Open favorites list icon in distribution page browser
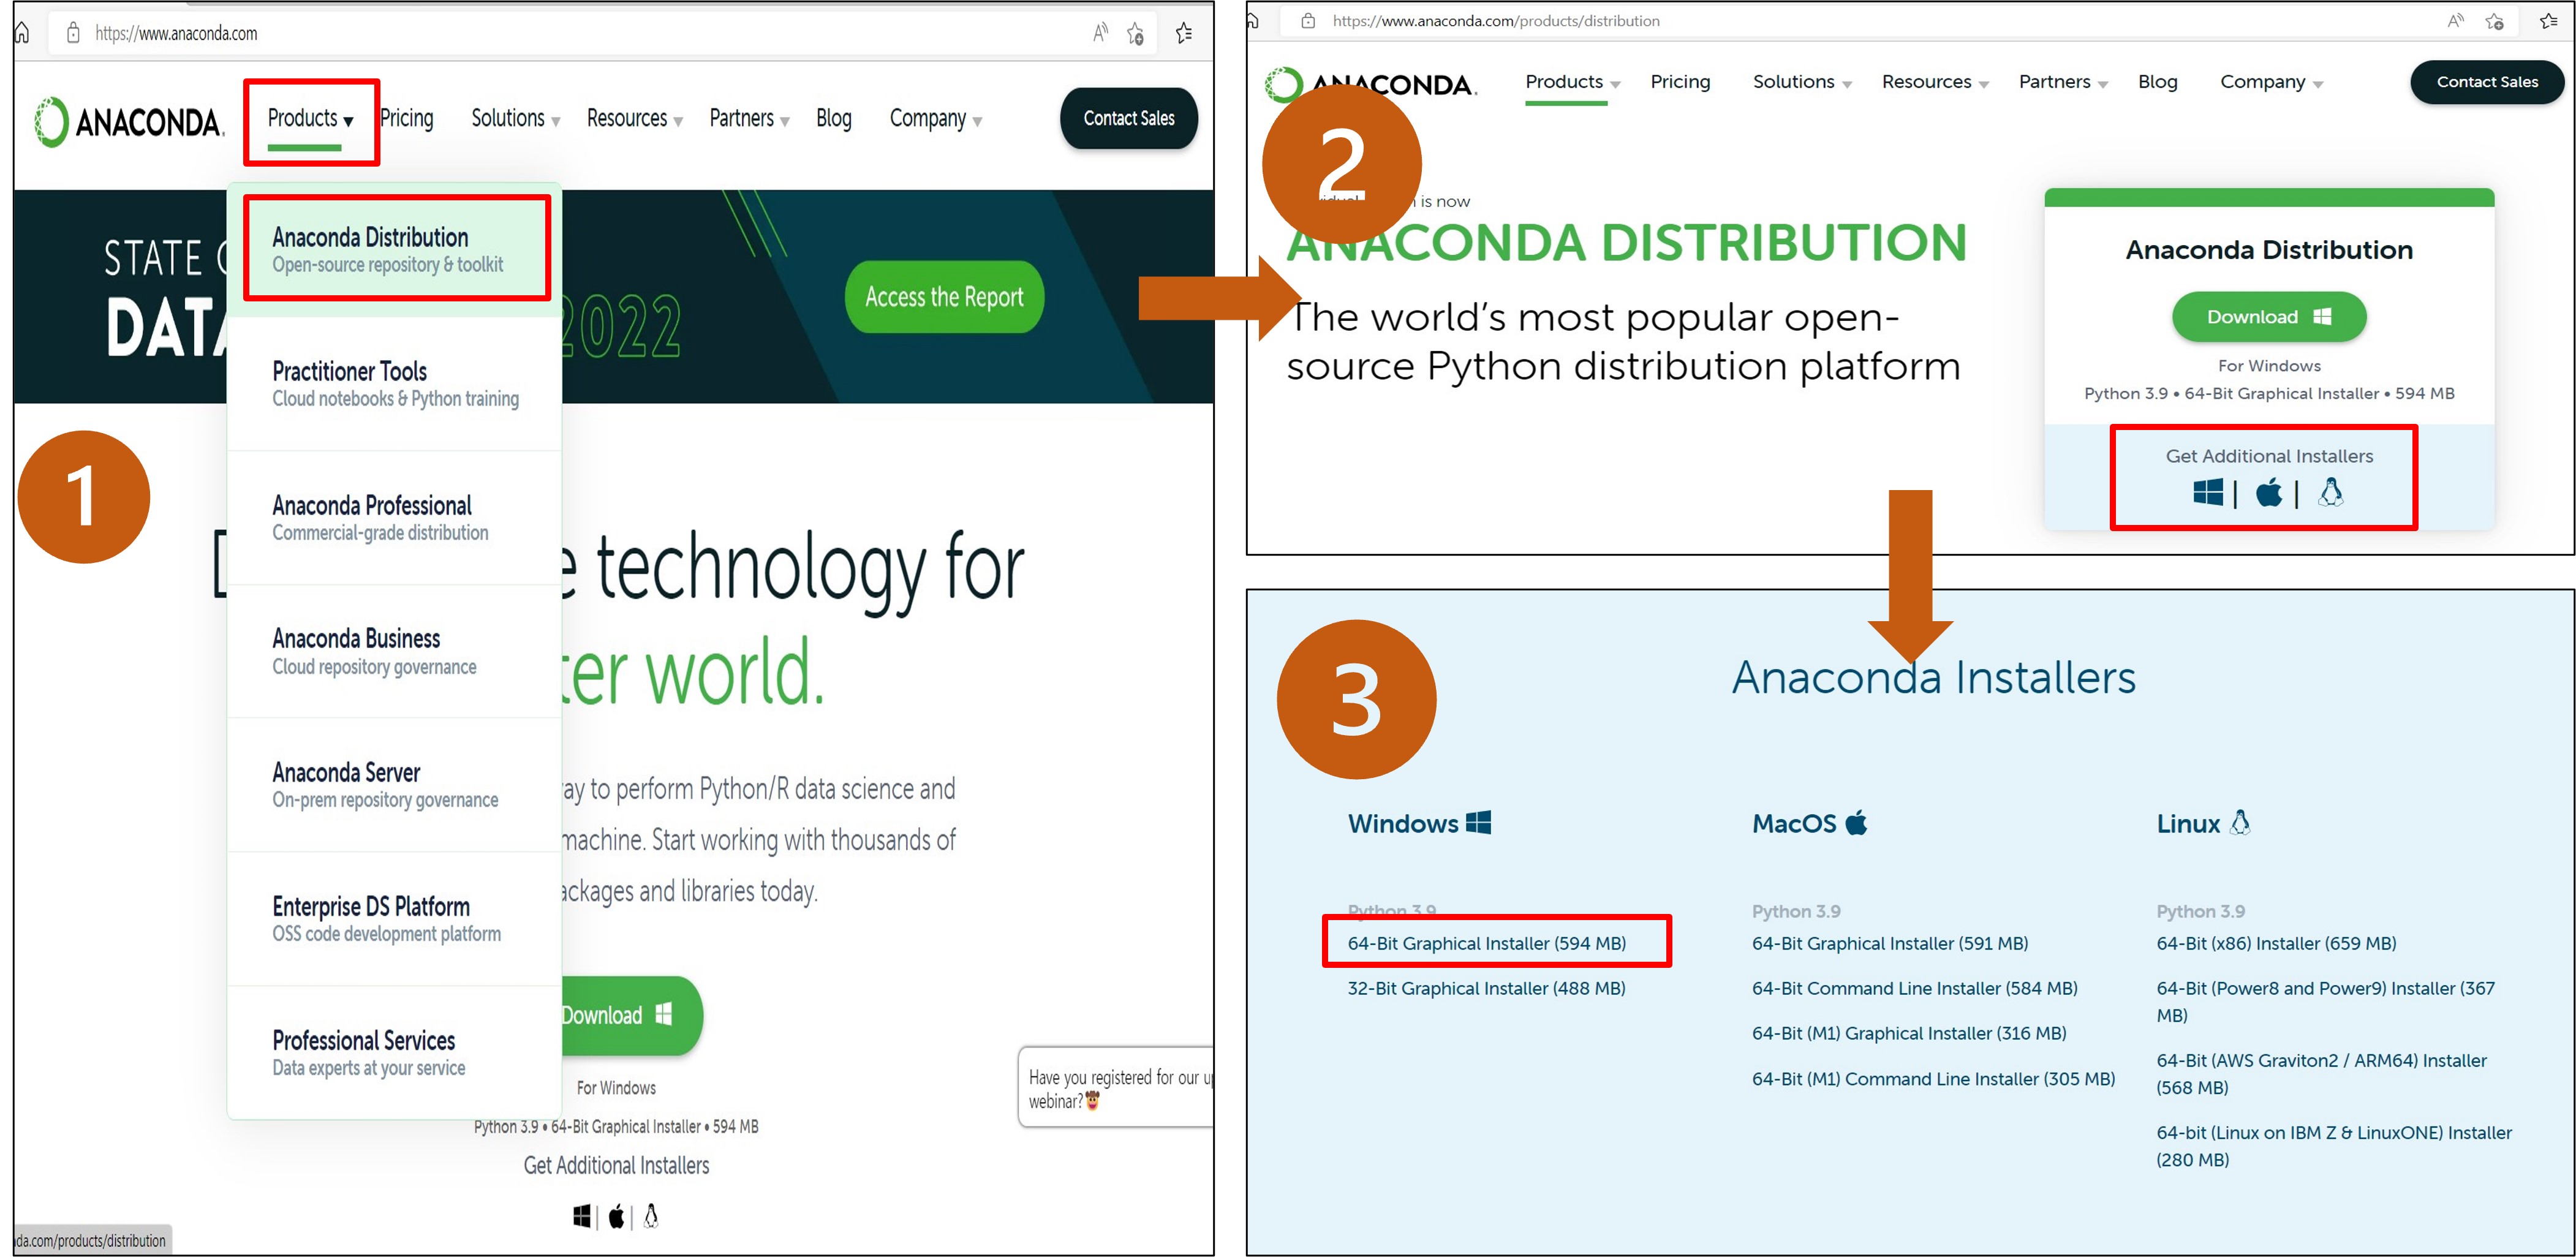 (2549, 20)
